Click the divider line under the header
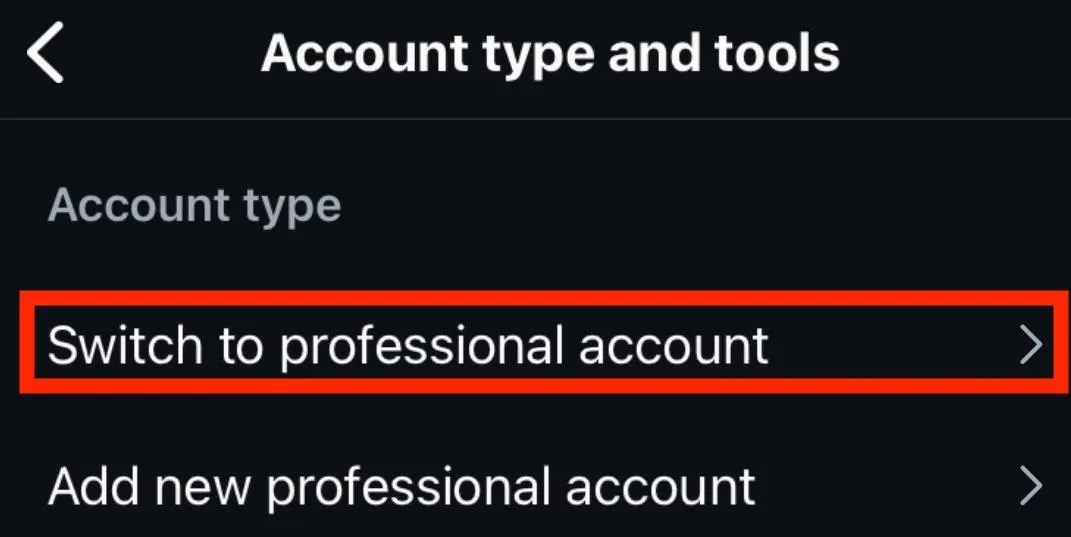 536,119
